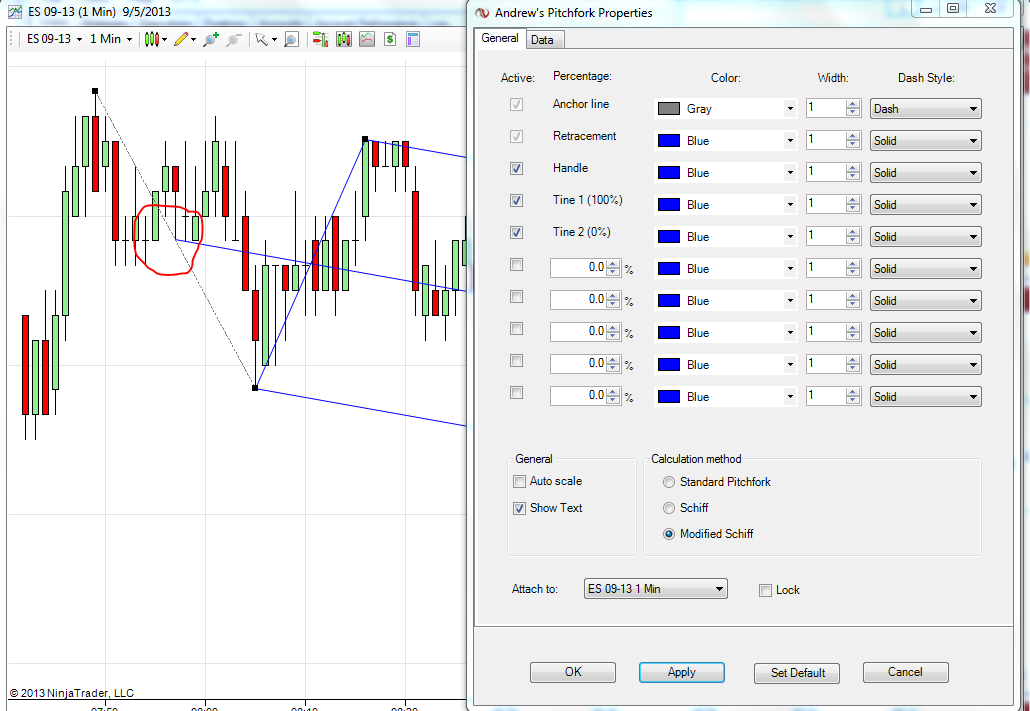Check the Lock checkbox
Image resolution: width=1030 pixels, height=711 pixels.
(x=765, y=590)
